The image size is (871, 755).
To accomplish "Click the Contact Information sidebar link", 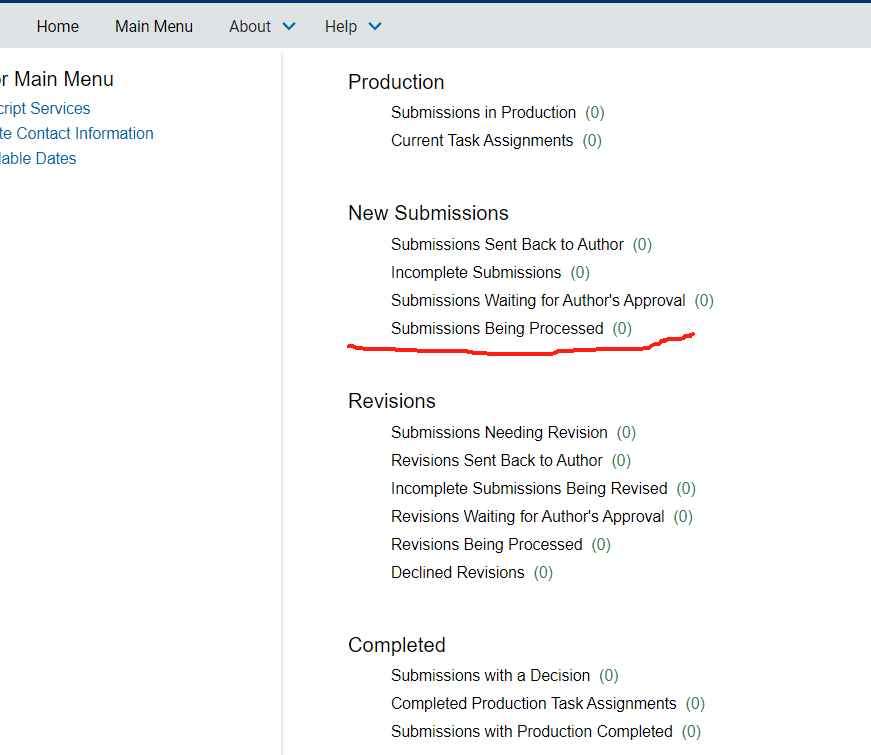I will 77,134.
